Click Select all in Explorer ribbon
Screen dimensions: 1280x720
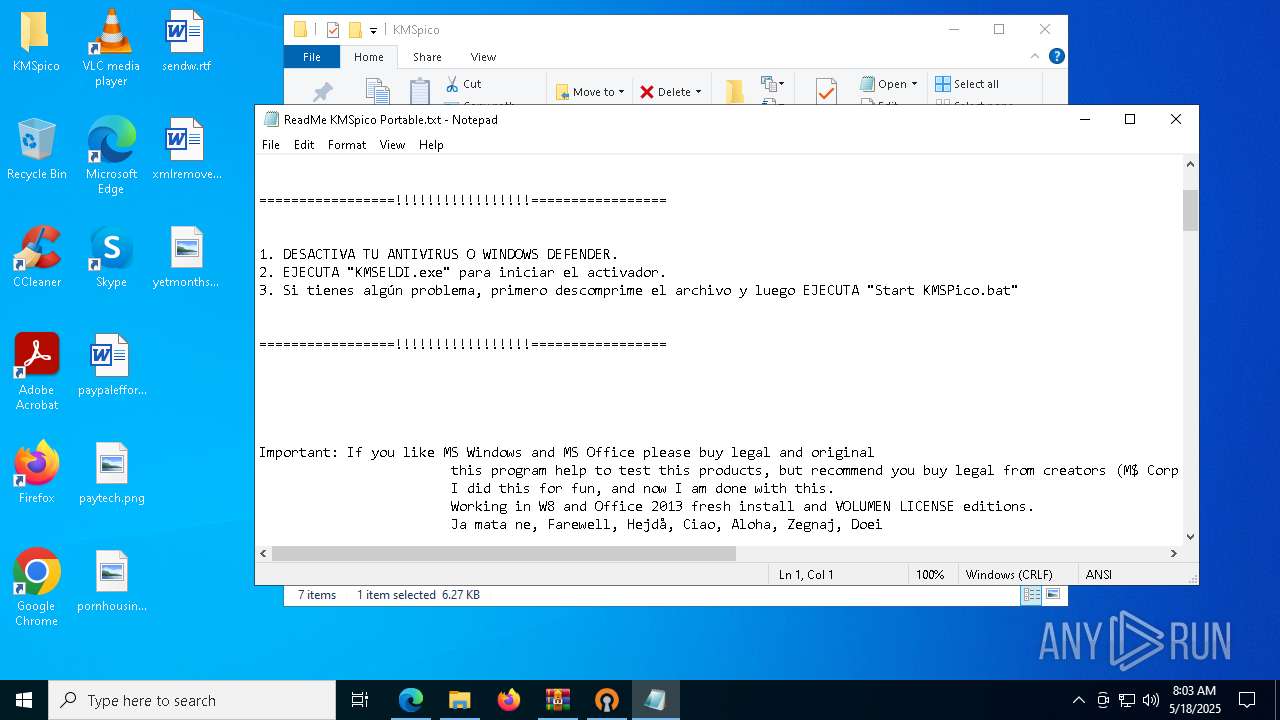click(x=967, y=84)
